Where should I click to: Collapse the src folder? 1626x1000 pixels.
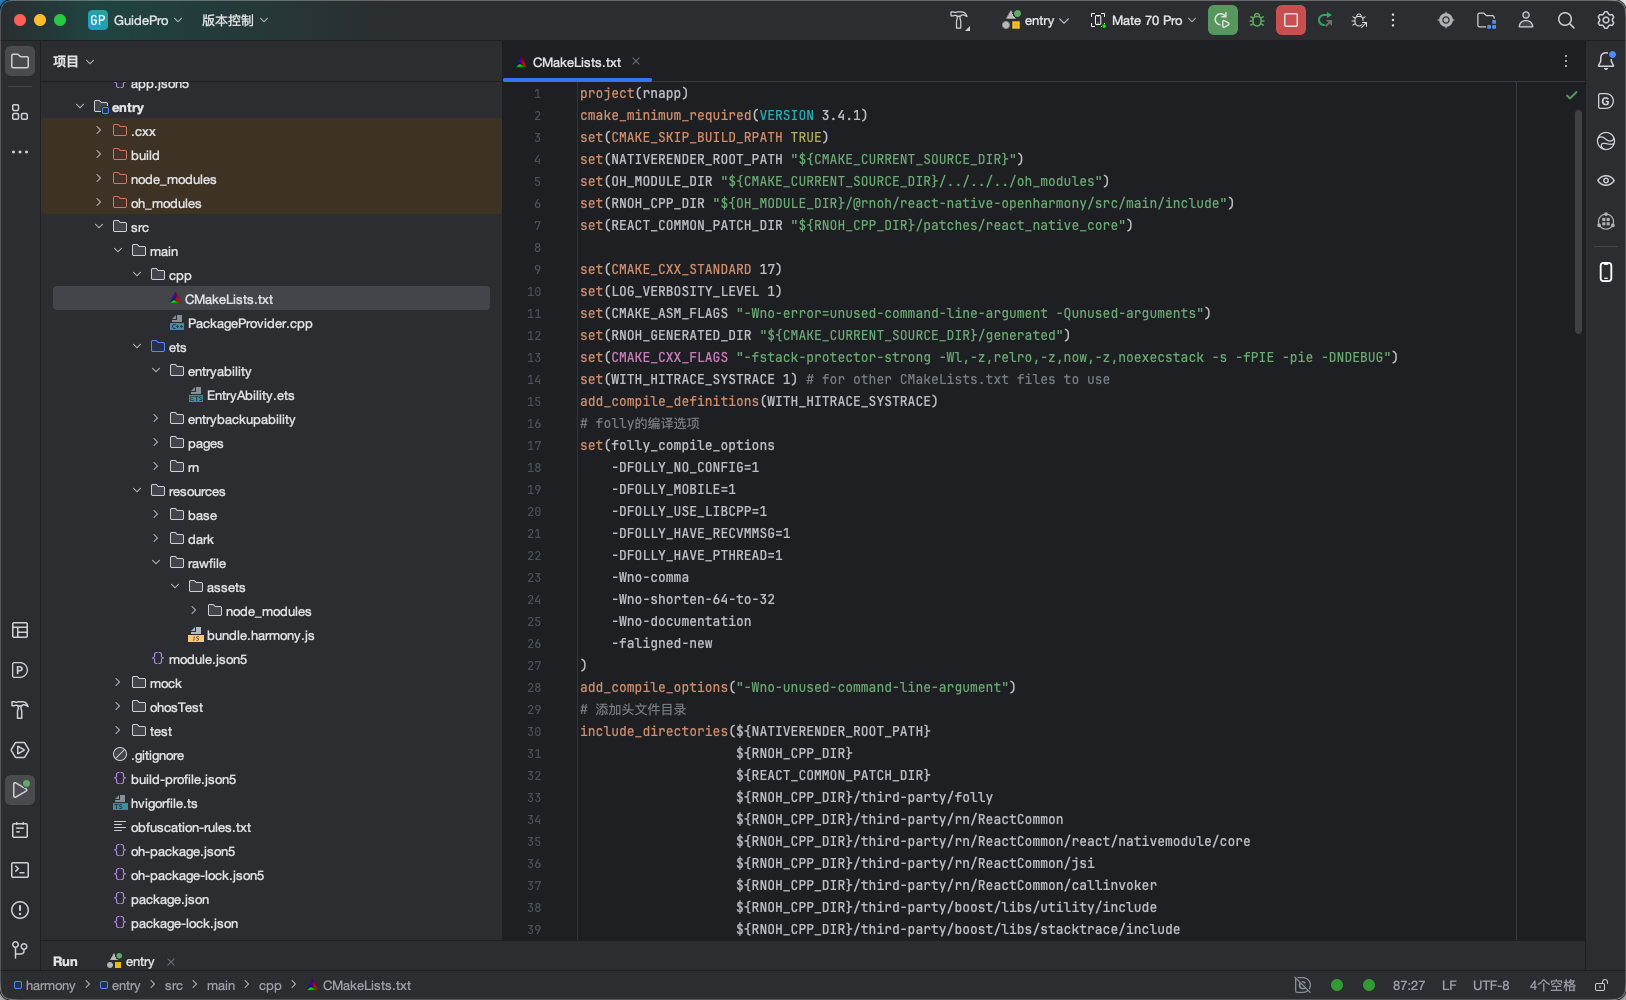click(99, 227)
